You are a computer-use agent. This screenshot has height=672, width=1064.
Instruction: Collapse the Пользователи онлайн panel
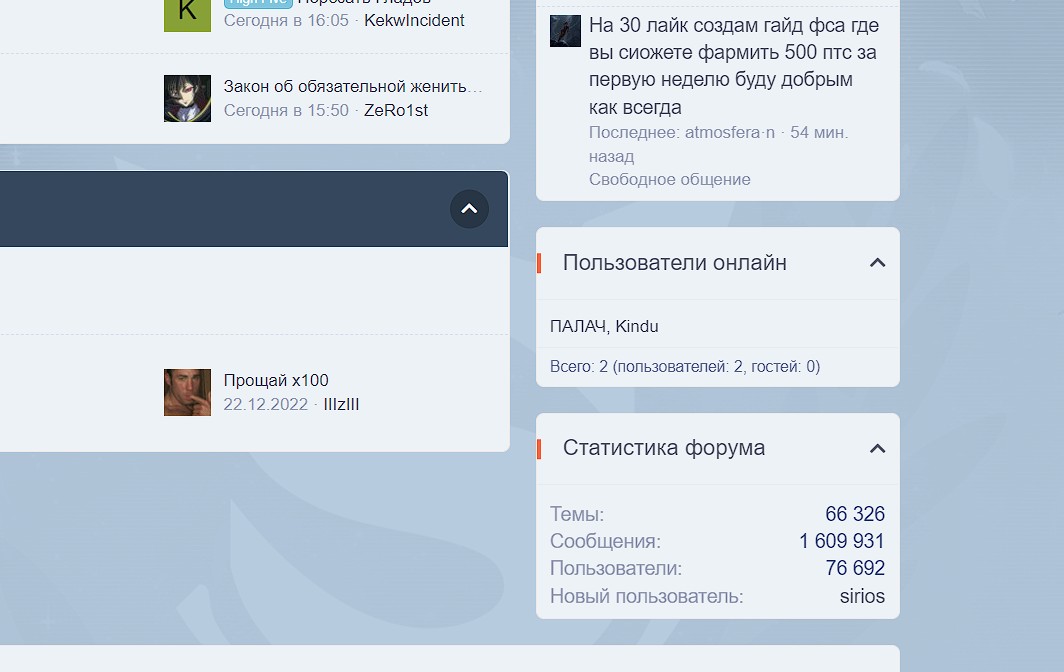(x=877, y=263)
